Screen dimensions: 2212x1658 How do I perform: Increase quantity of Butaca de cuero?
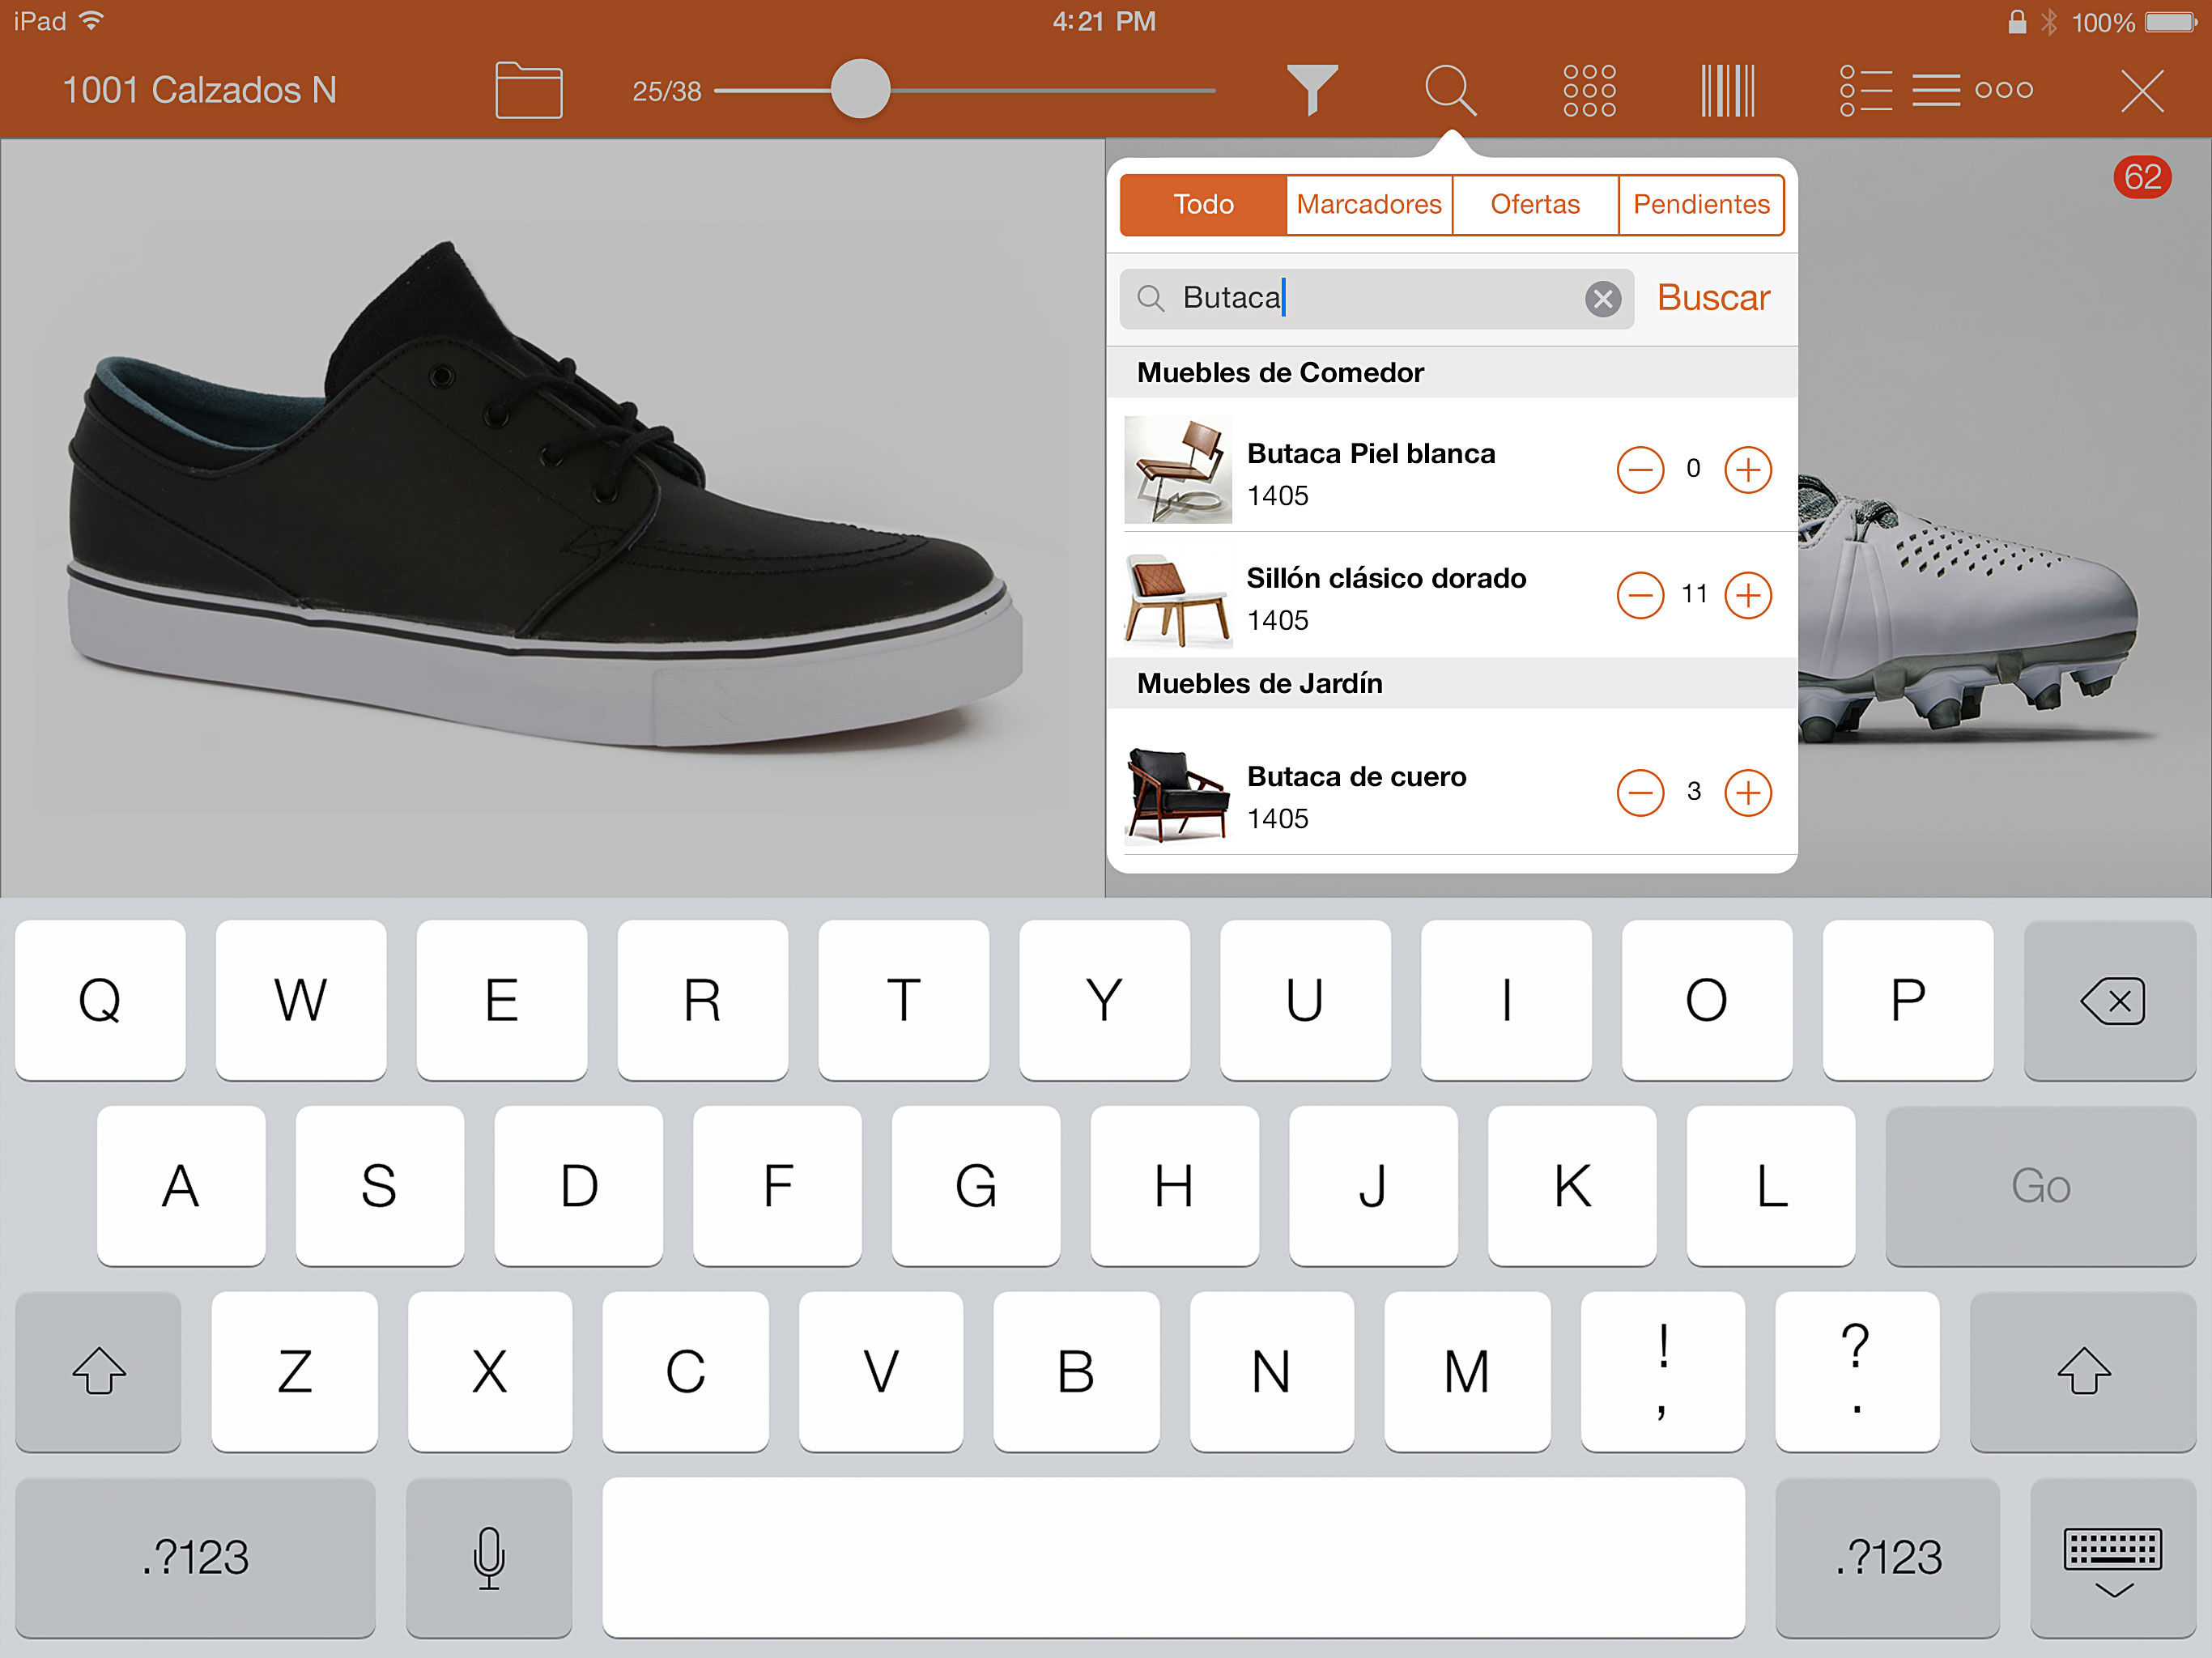1747,793
